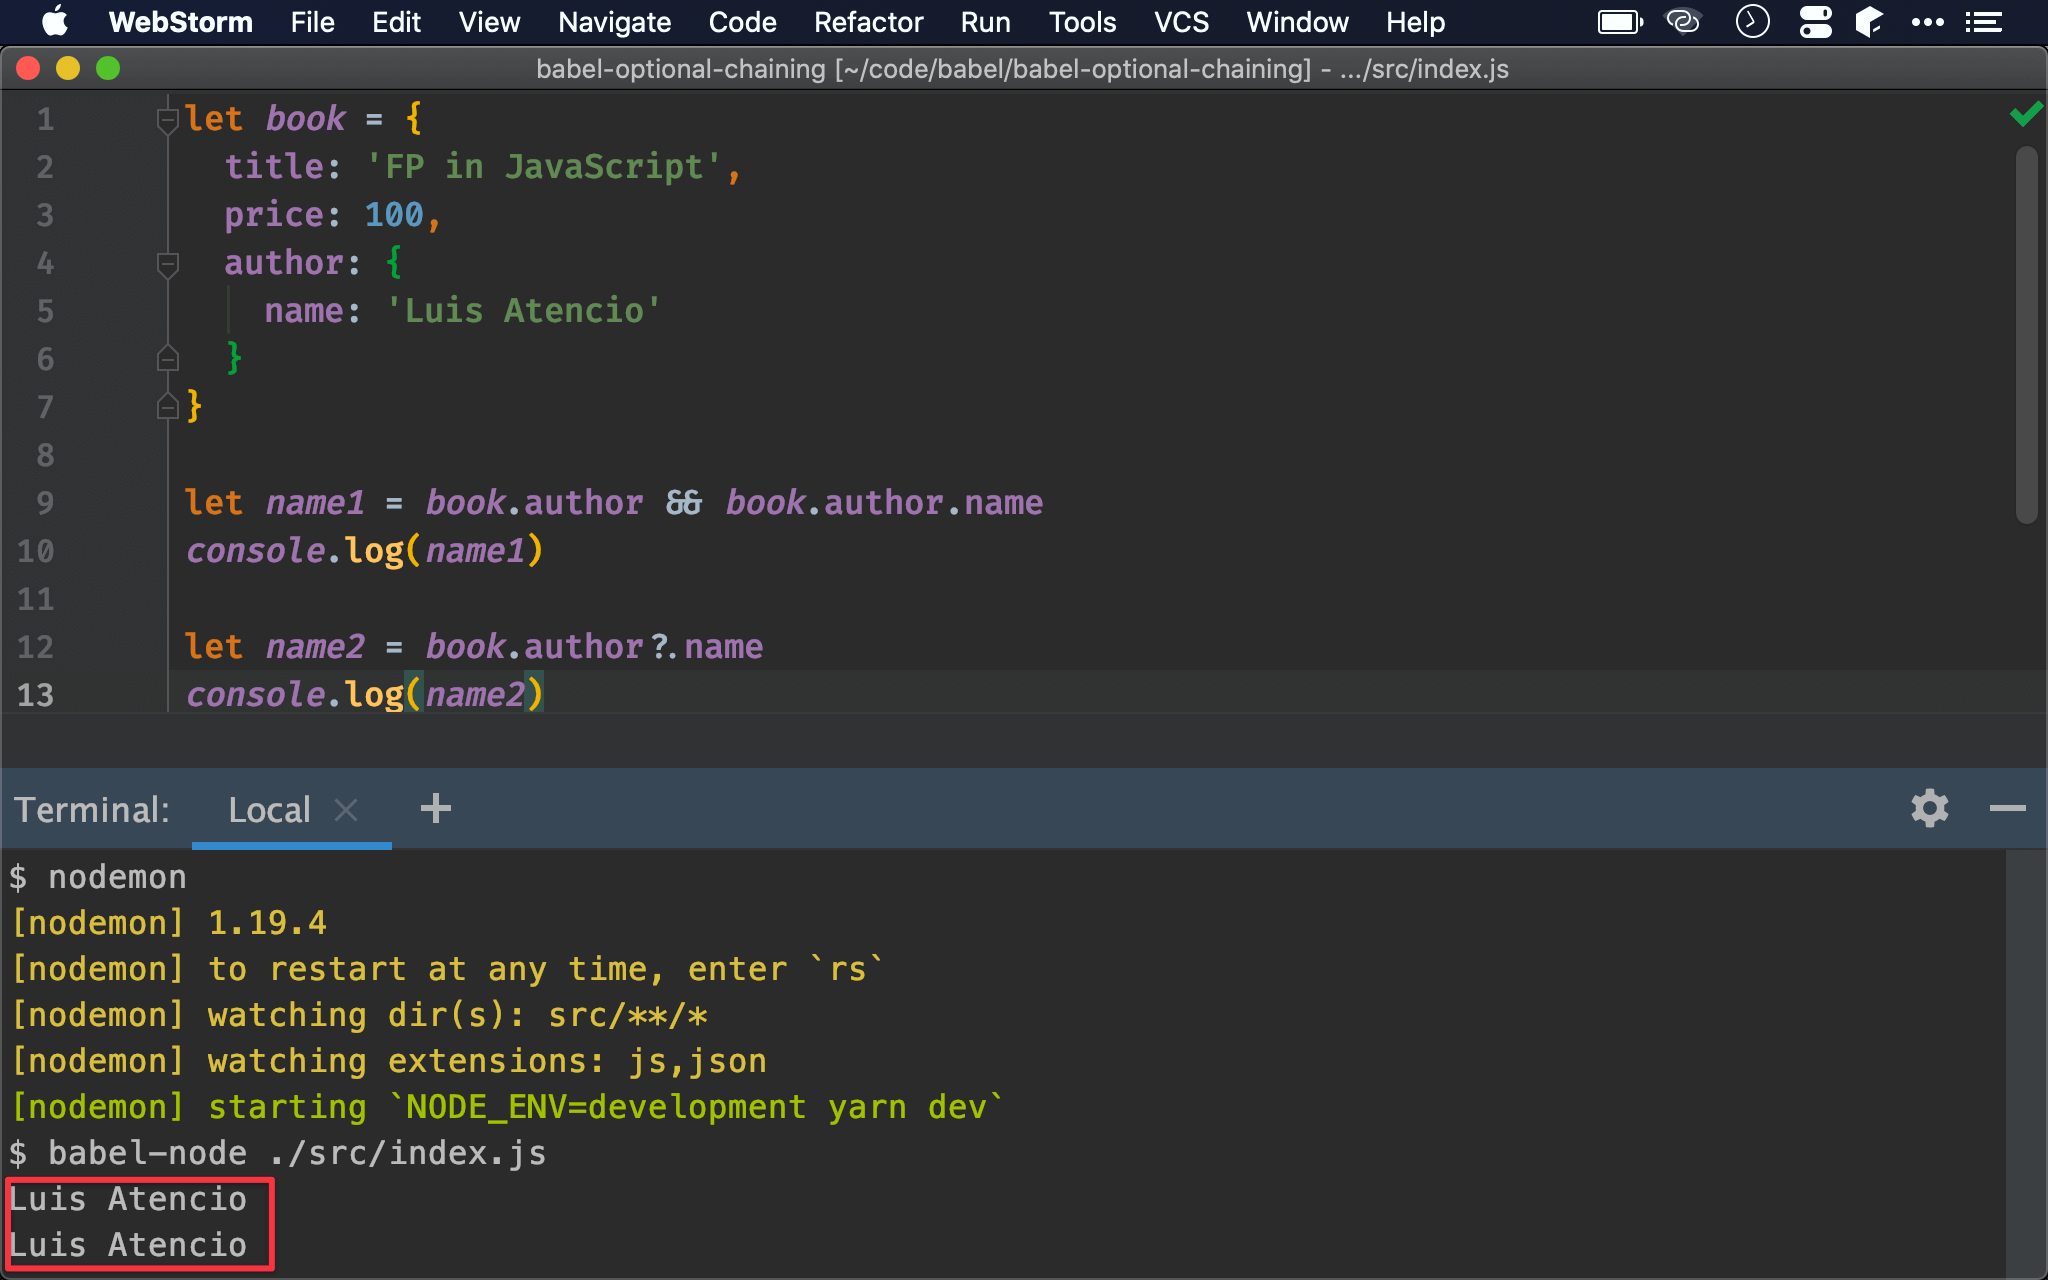2048x1280 pixels.
Task: Click the battery status icon
Action: coord(1620,22)
